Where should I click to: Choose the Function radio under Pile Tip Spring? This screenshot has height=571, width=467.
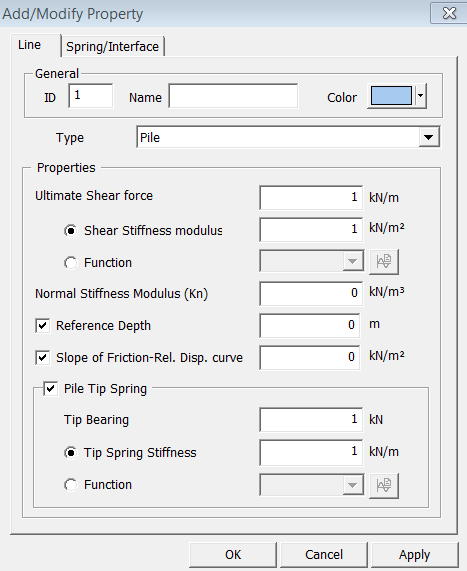[x=70, y=485]
